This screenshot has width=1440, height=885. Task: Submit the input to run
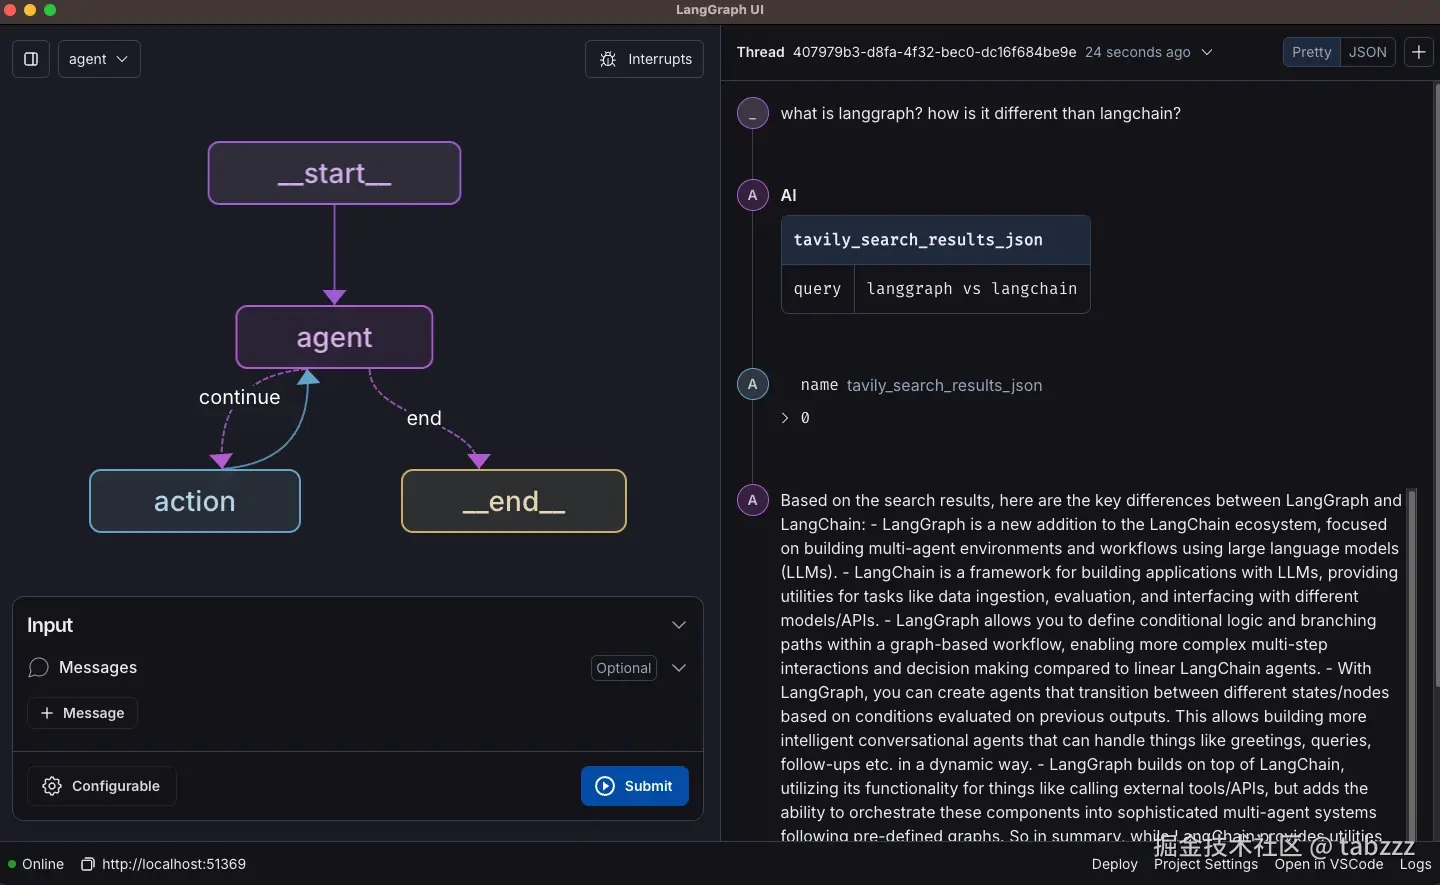pyautogui.click(x=635, y=786)
